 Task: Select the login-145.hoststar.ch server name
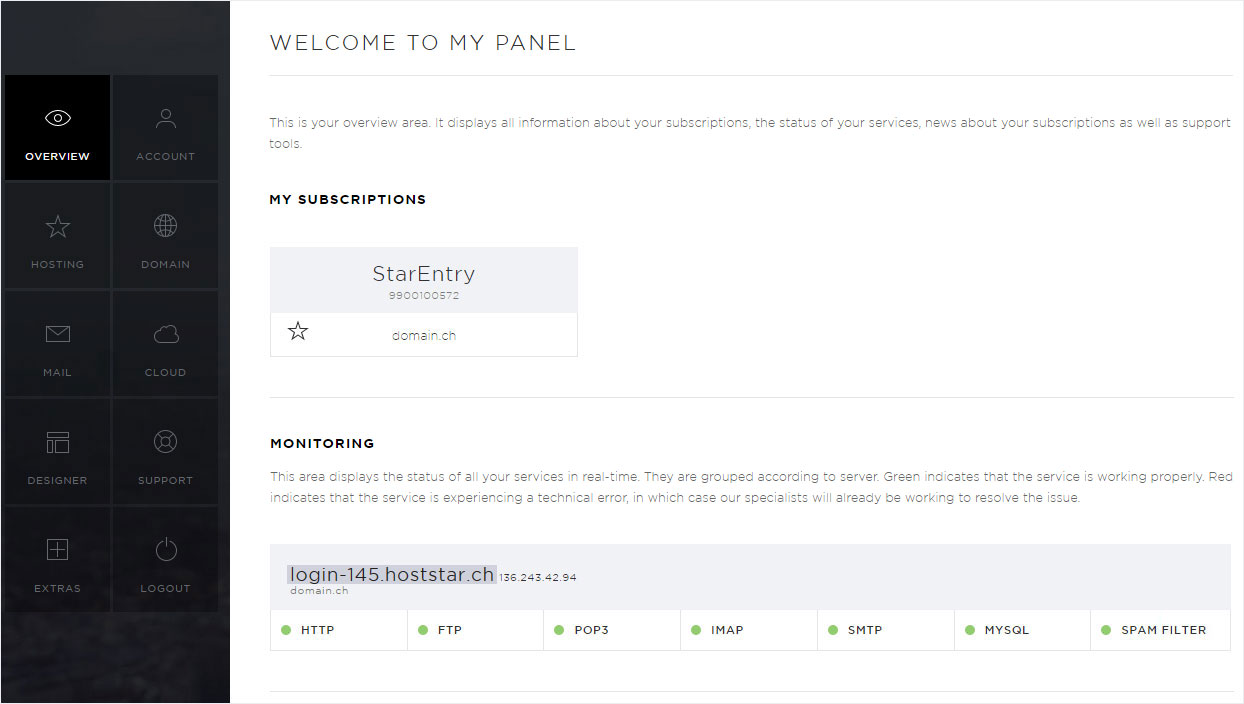coord(392,575)
